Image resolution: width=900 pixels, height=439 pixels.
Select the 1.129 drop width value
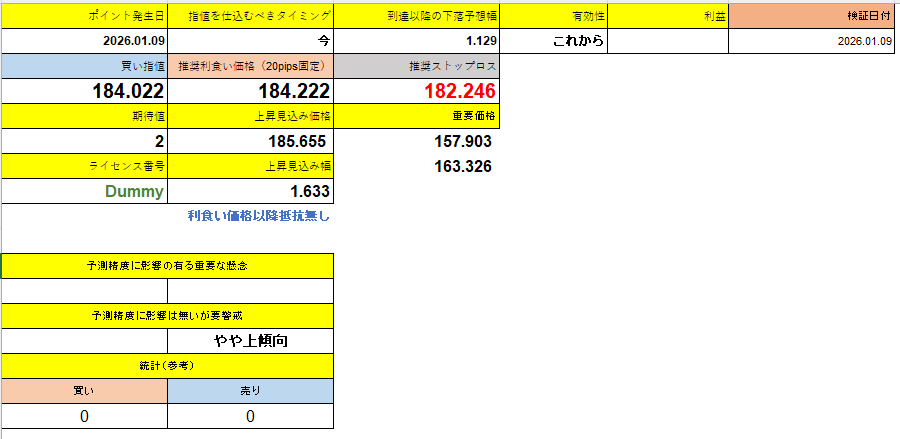pyautogui.click(x=417, y=41)
